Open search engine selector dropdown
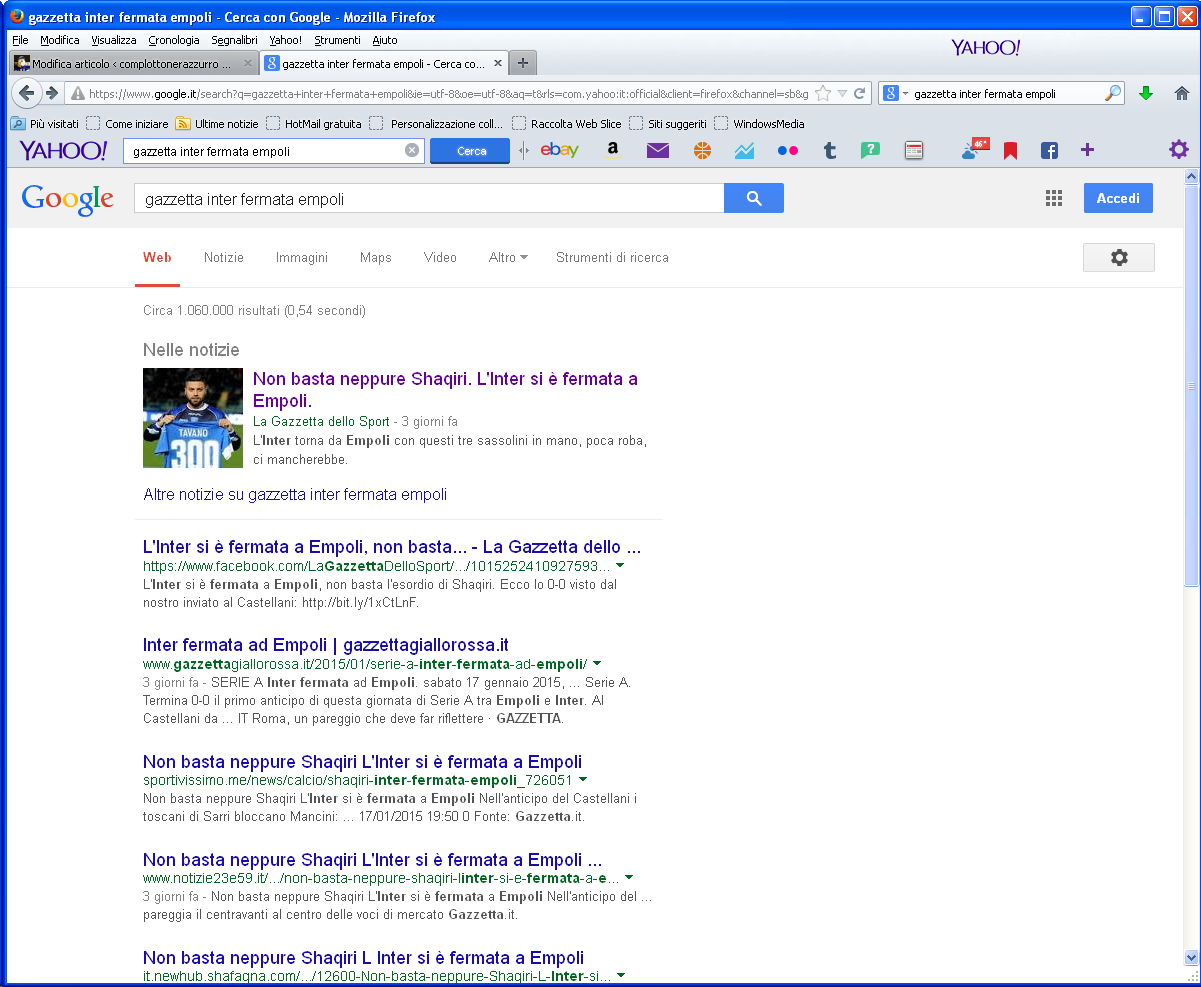Screen dimensions: 1201x987 [896, 93]
